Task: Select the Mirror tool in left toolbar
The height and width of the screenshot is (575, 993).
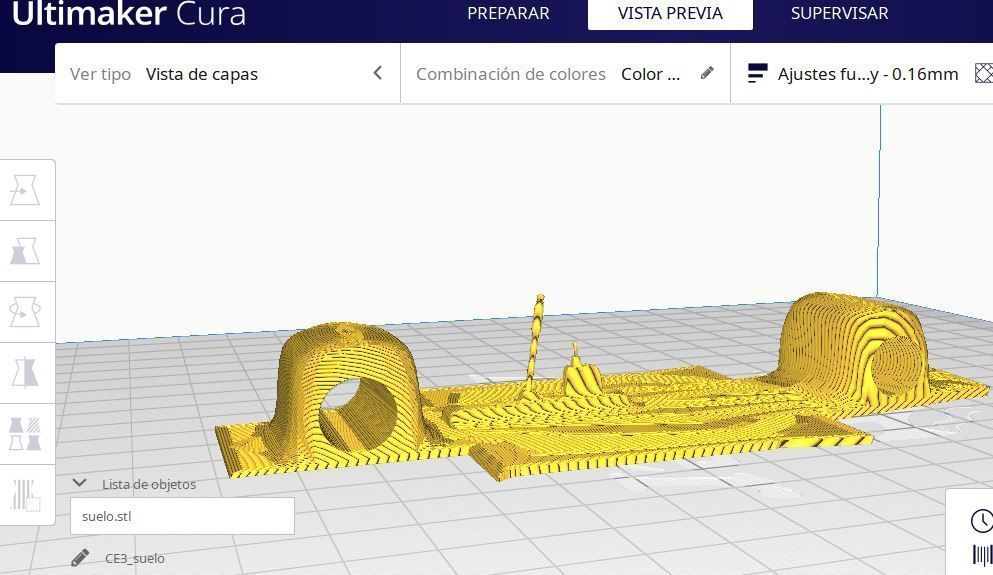Action: pos(25,373)
